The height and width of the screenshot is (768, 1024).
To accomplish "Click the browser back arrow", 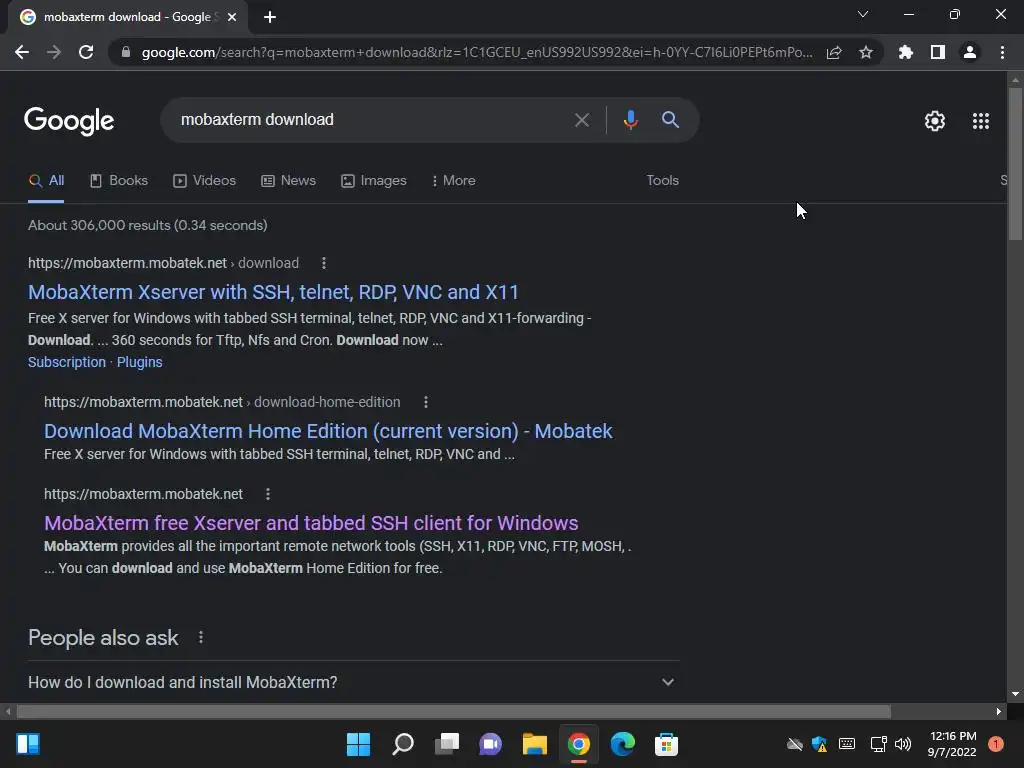I will [x=22, y=52].
